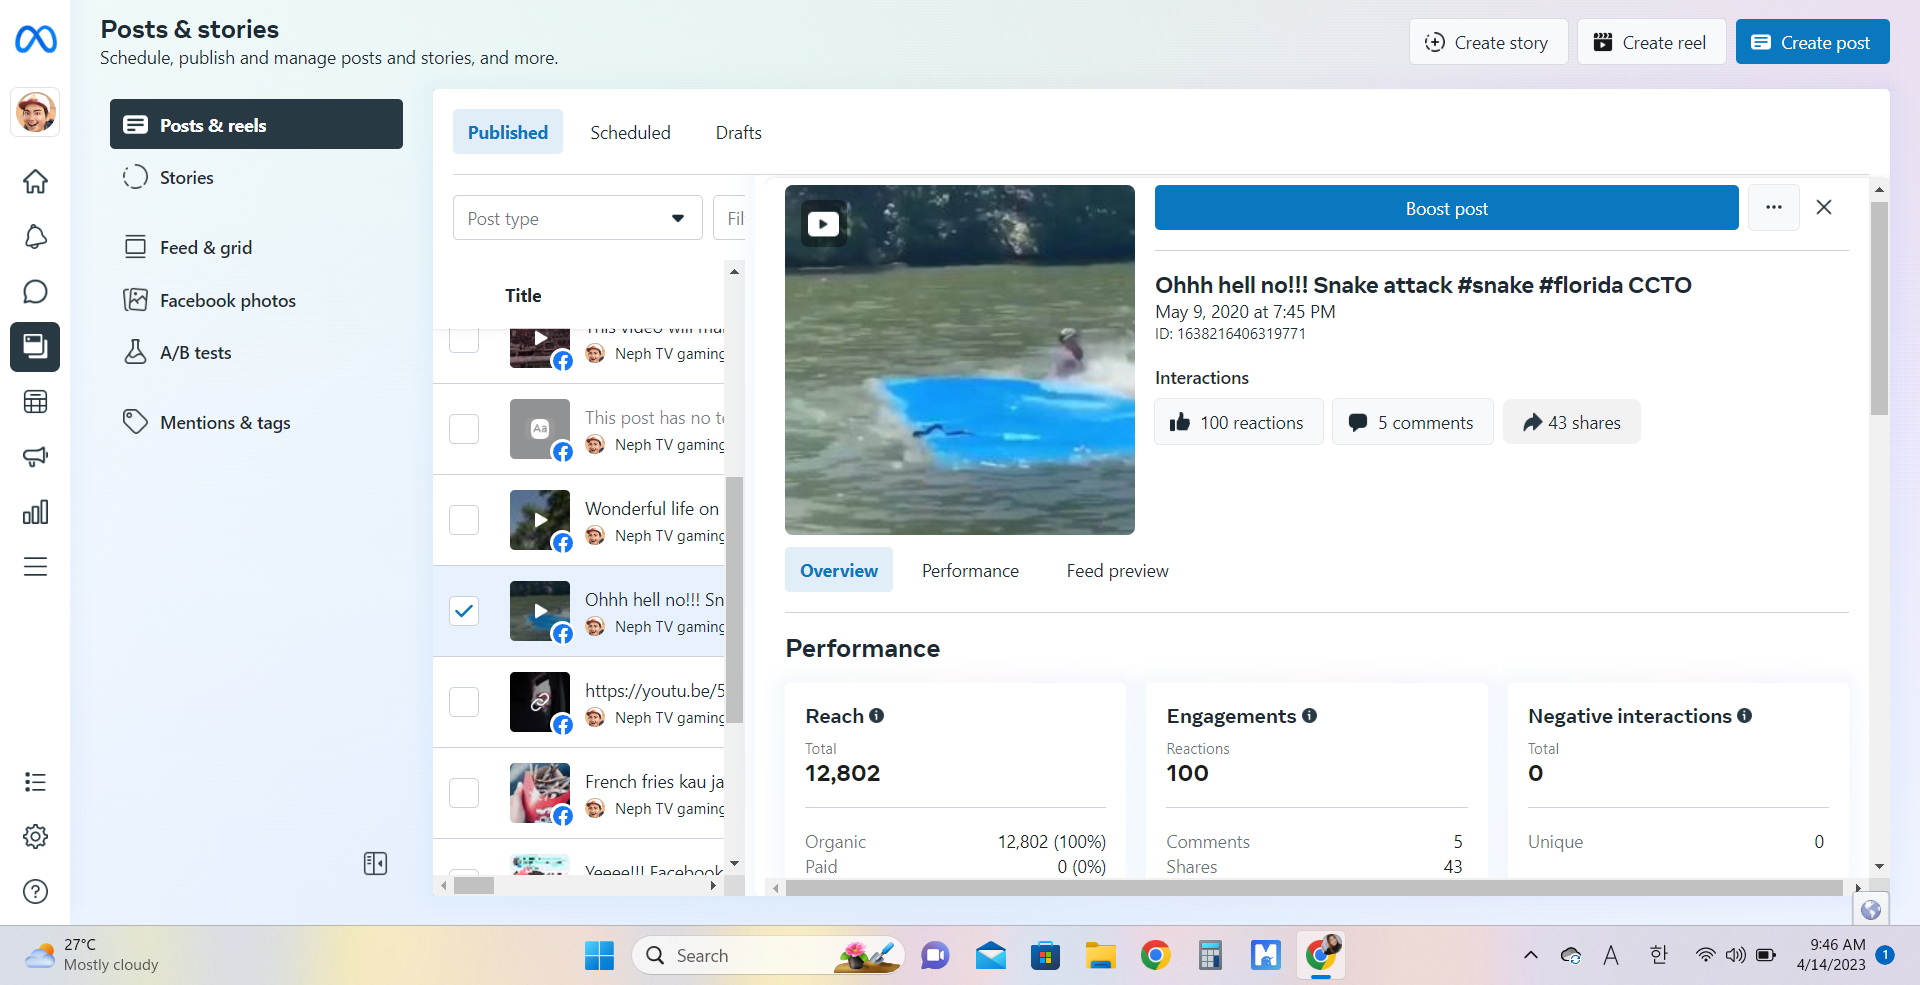The width and height of the screenshot is (1920, 985).
Task: Select the Content posts icon in sidebar
Action: 35,347
